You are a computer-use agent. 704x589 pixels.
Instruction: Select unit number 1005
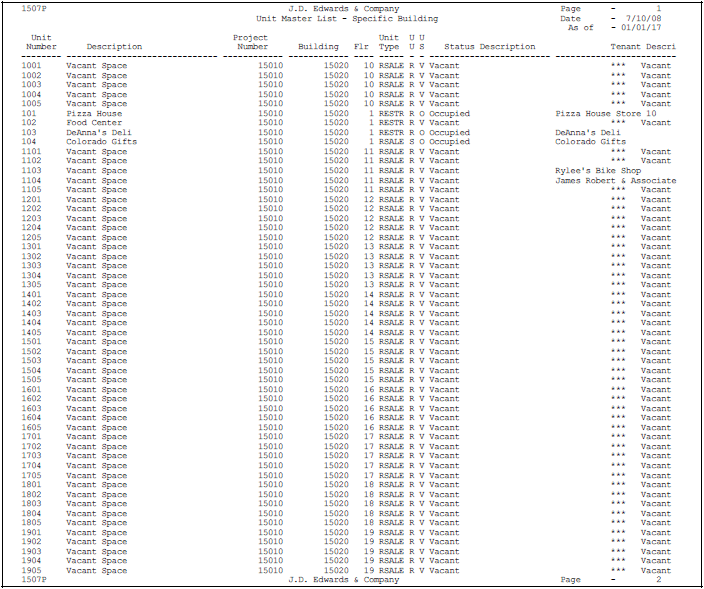[x=31, y=104]
